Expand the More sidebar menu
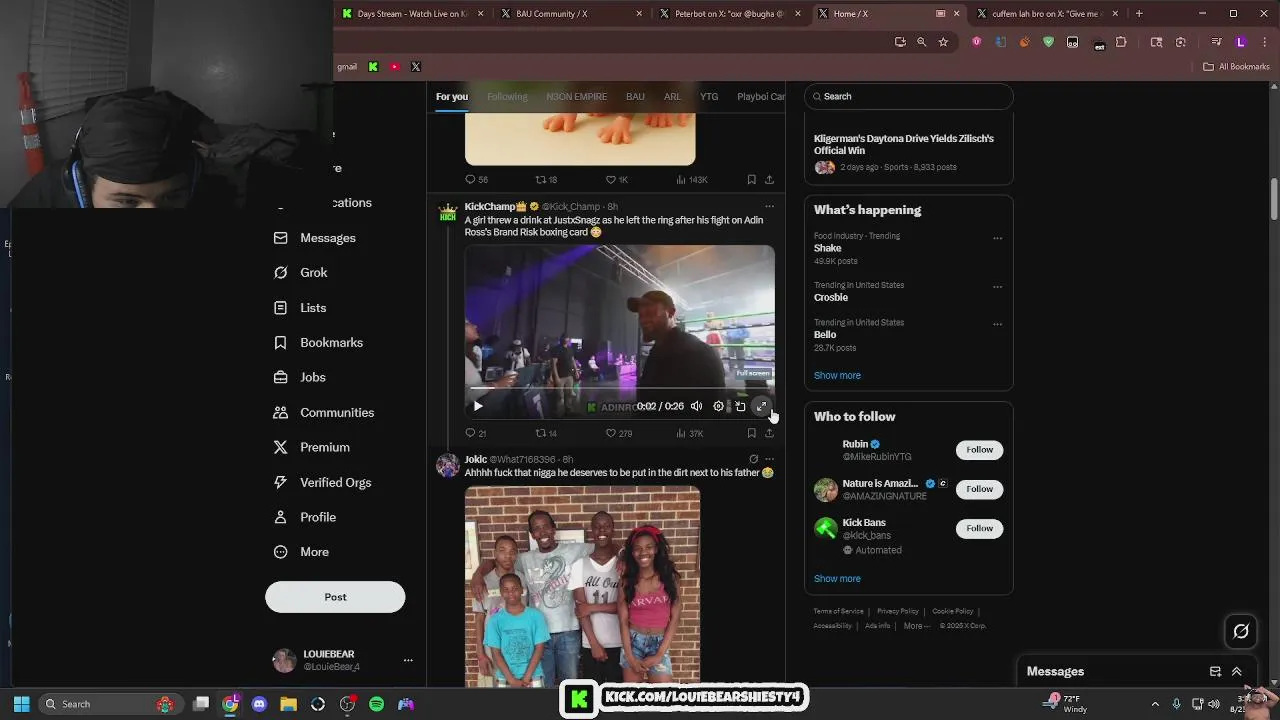The height and width of the screenshot is (720, 1280). (x=300, y=552)
